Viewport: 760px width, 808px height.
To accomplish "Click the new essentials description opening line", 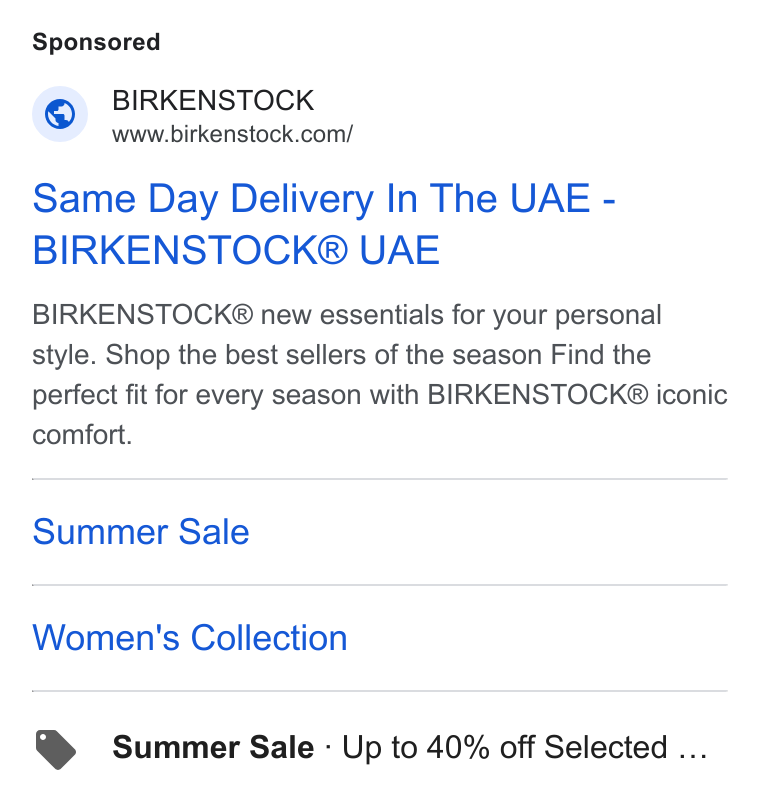I will pyautogui.click(x=347, y=315).
